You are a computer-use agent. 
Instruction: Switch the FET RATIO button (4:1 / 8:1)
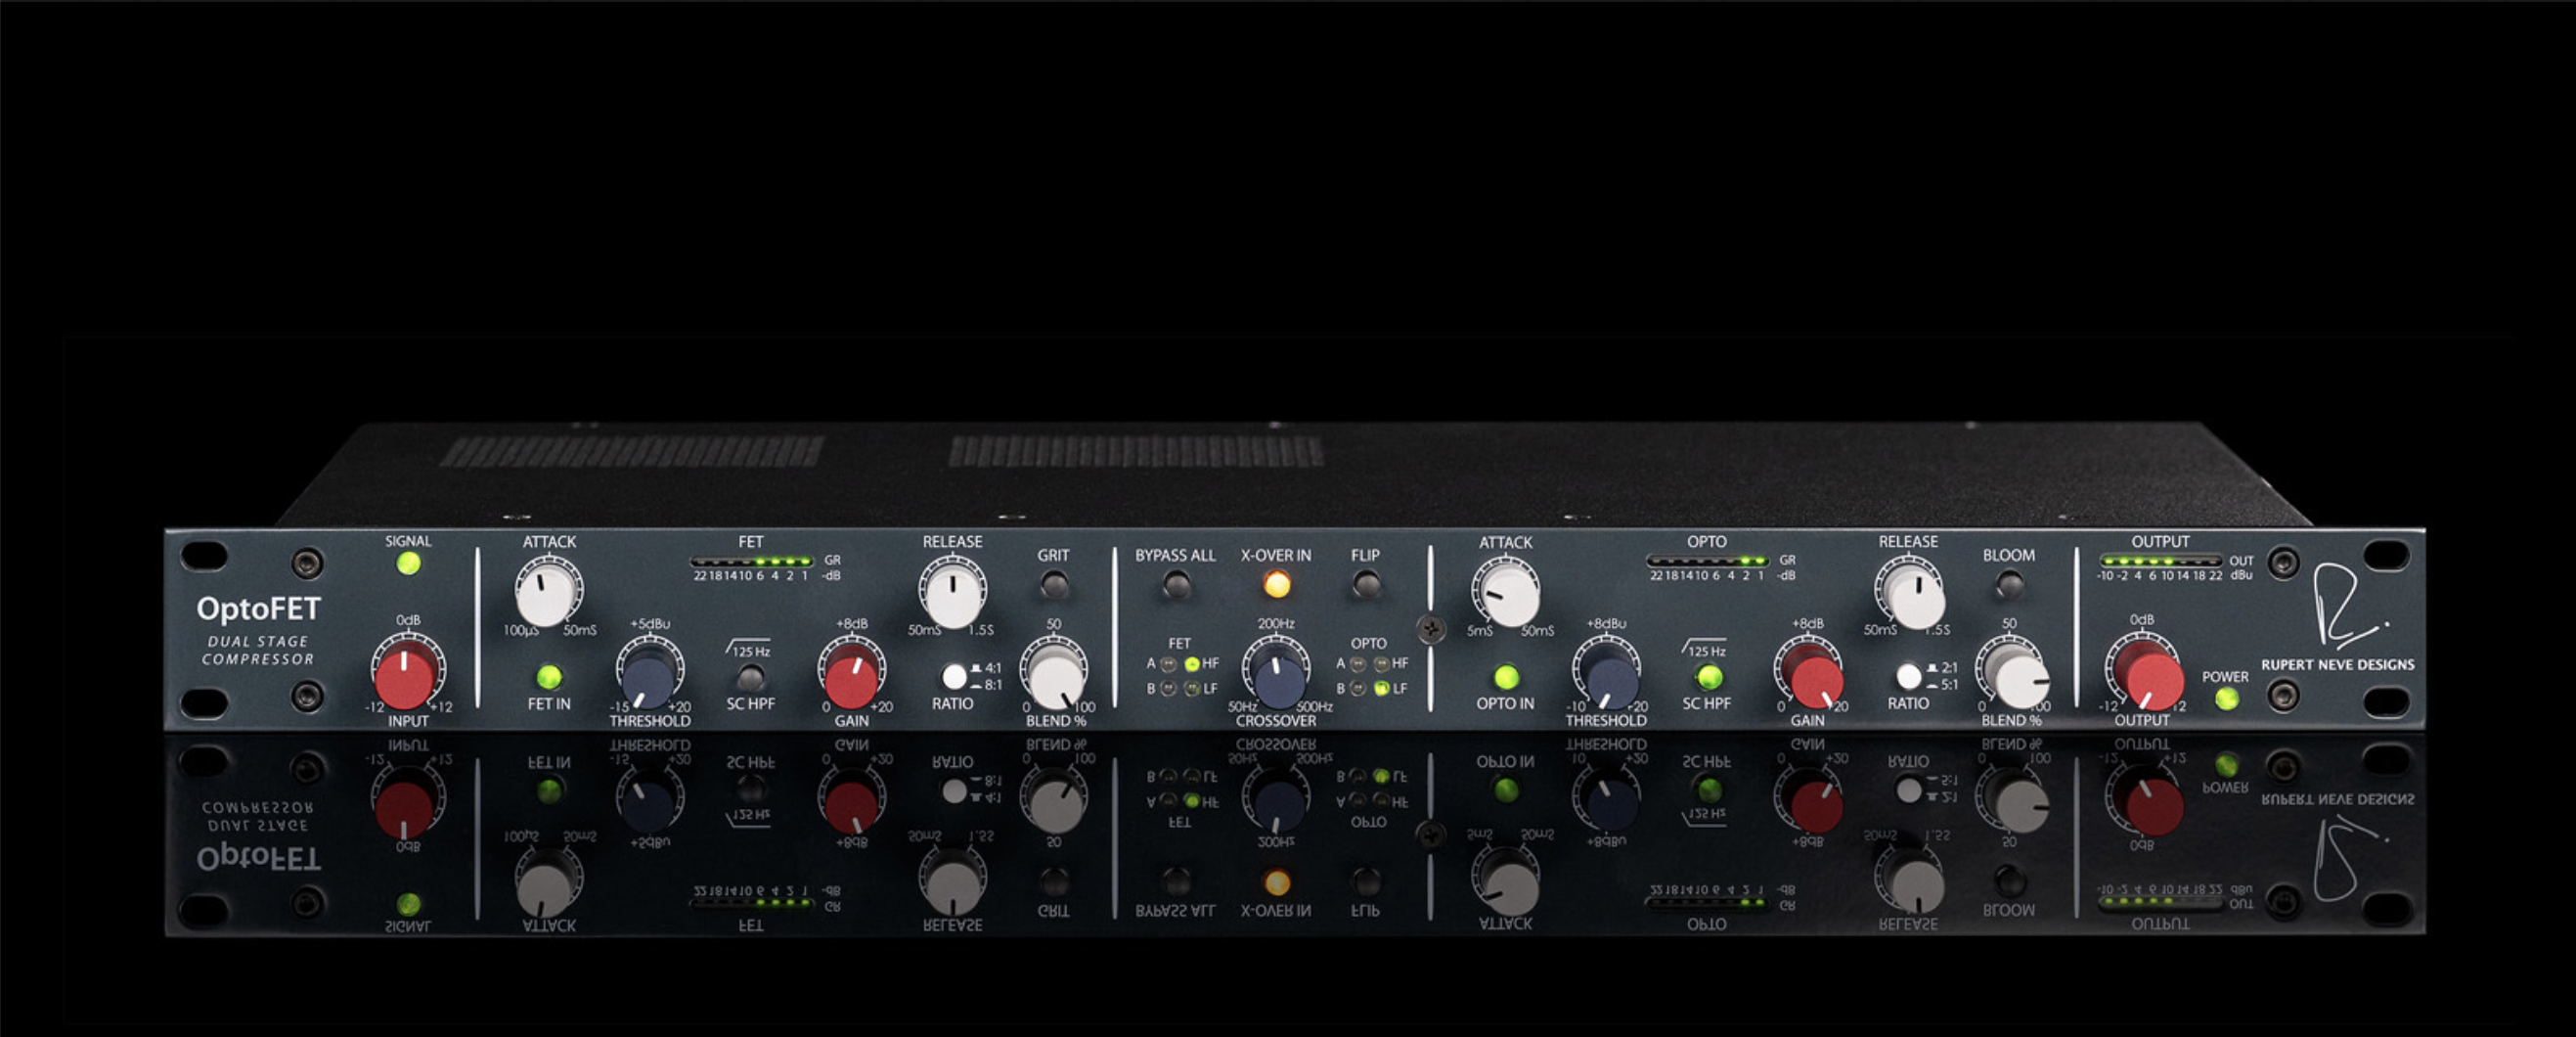tap(954, 677)
